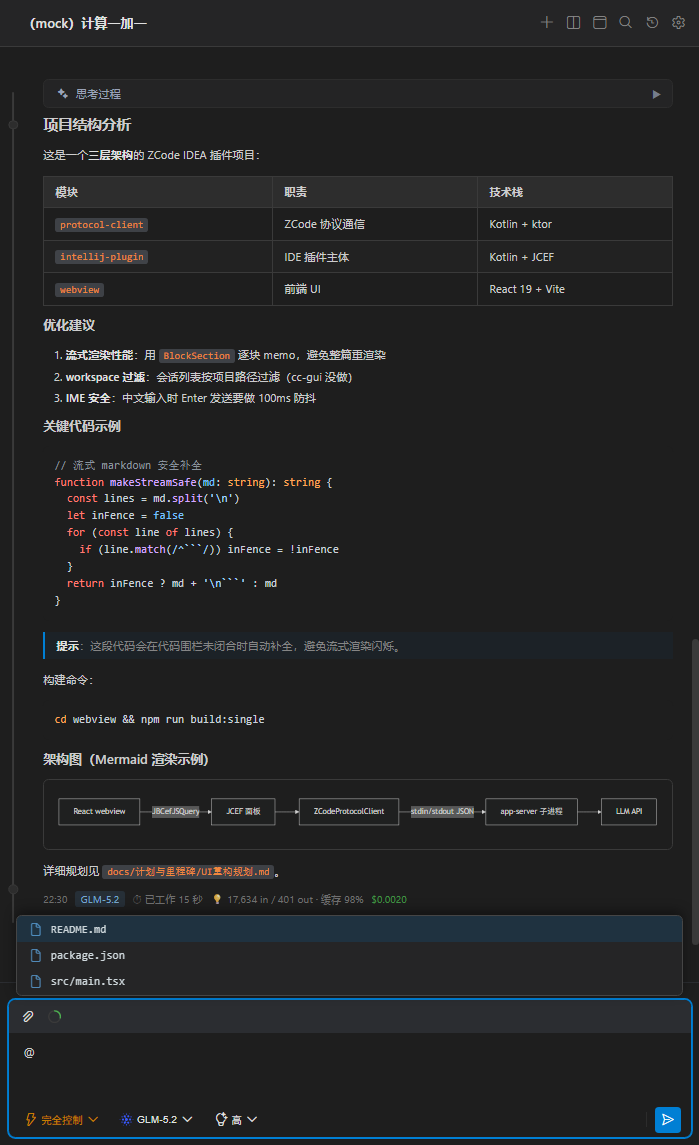Click the app-server 子进程 diagram node
Screen dimensions: 699x1145
tap(531, 811)
